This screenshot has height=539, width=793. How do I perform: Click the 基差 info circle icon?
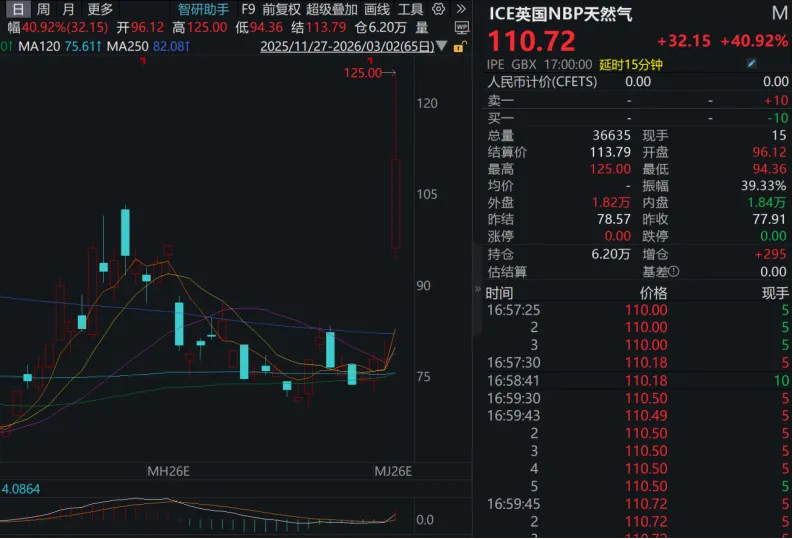pyautogui.click(x=674, y=271)
